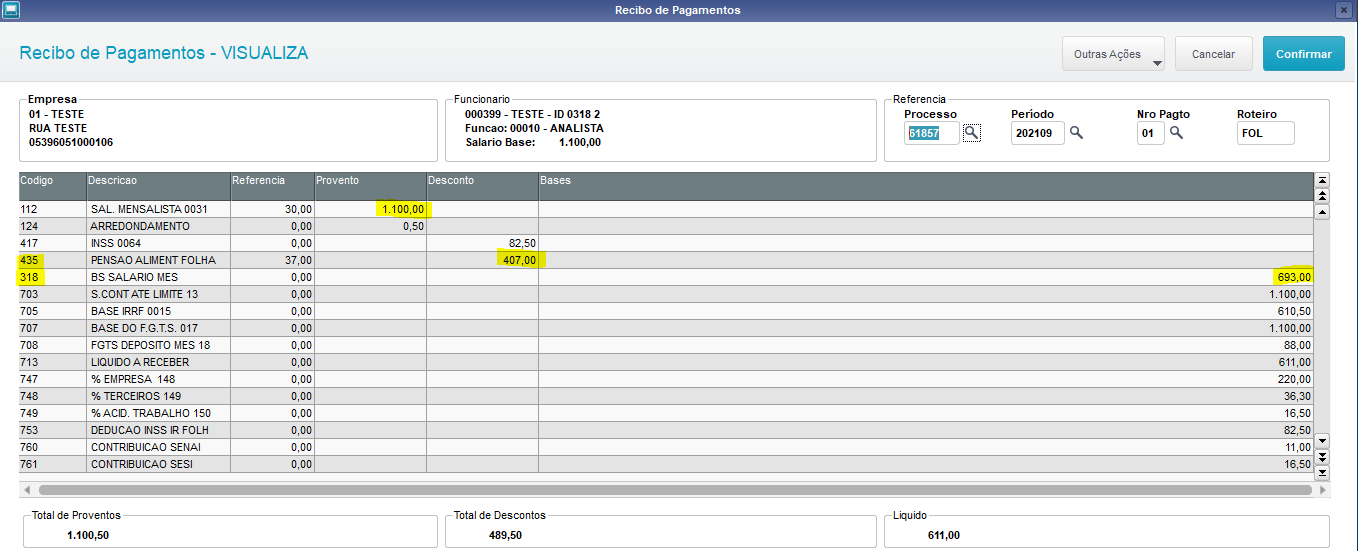Jump to last row with bottom scroll button
This screenshot has width=1359, height=551.
click(1322, 472)
